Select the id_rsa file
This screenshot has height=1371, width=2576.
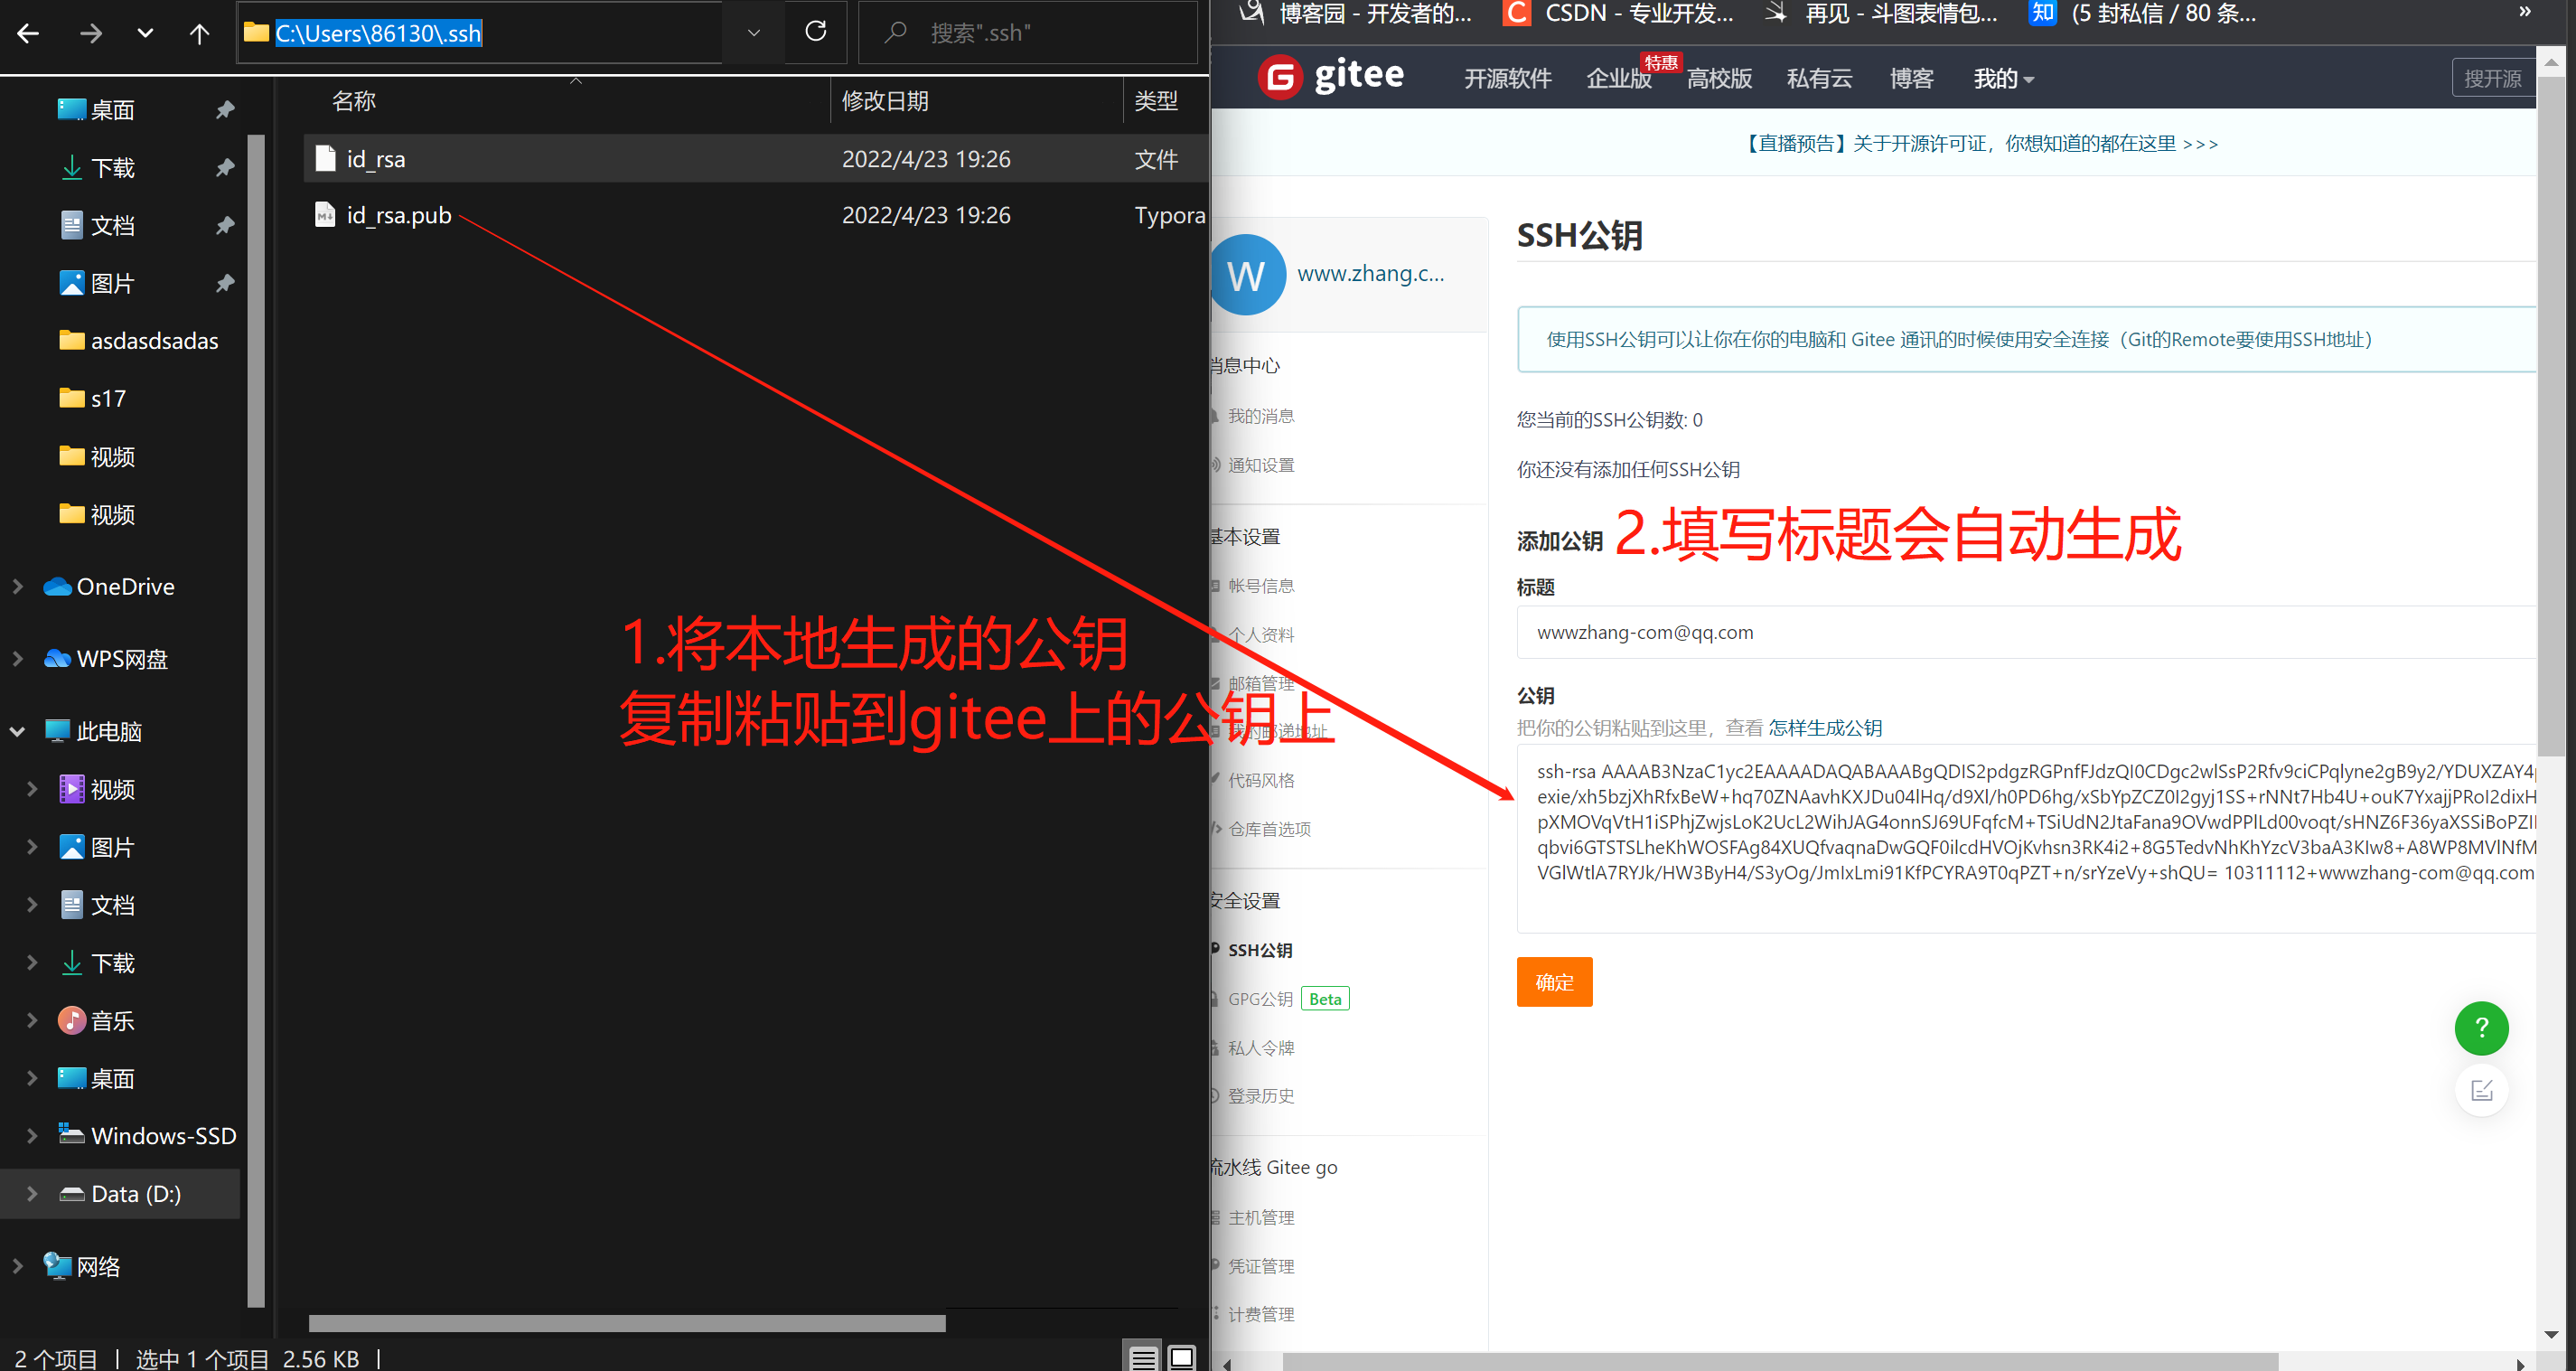click(x=756, y=158)
